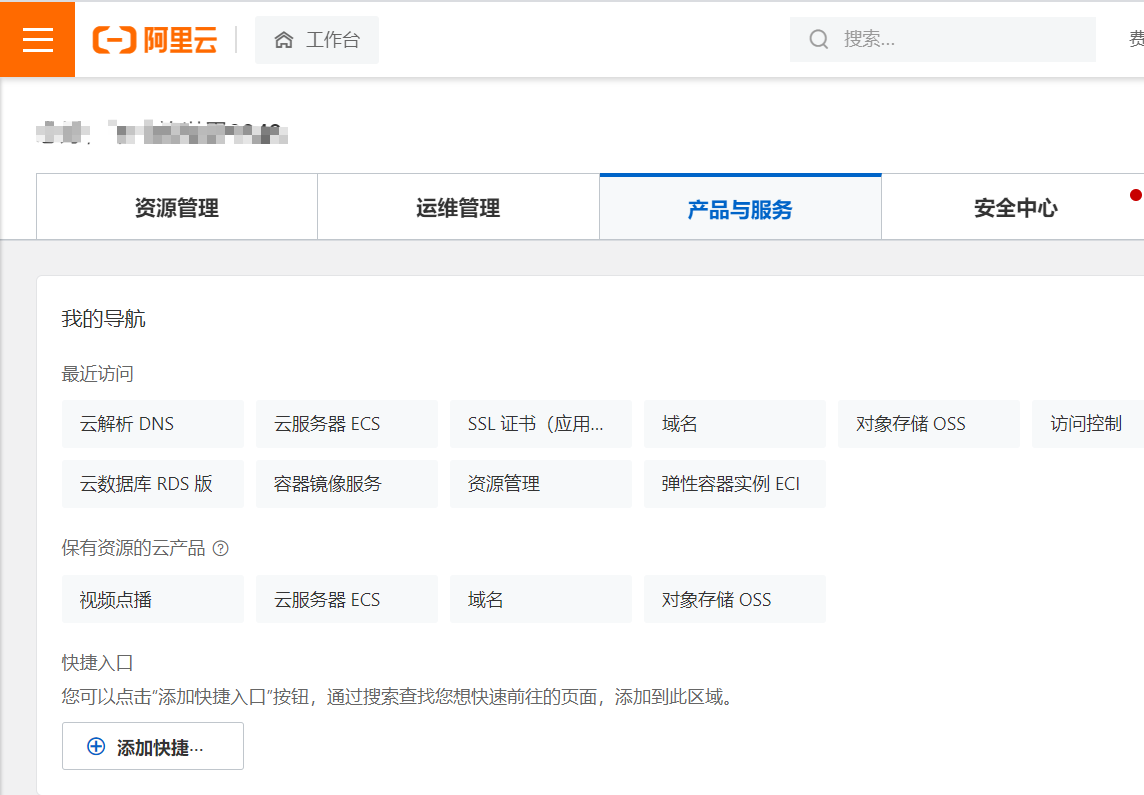
Task: Open 云服务器 ECS under 保有资源的云产品
Action: point(347,599)
